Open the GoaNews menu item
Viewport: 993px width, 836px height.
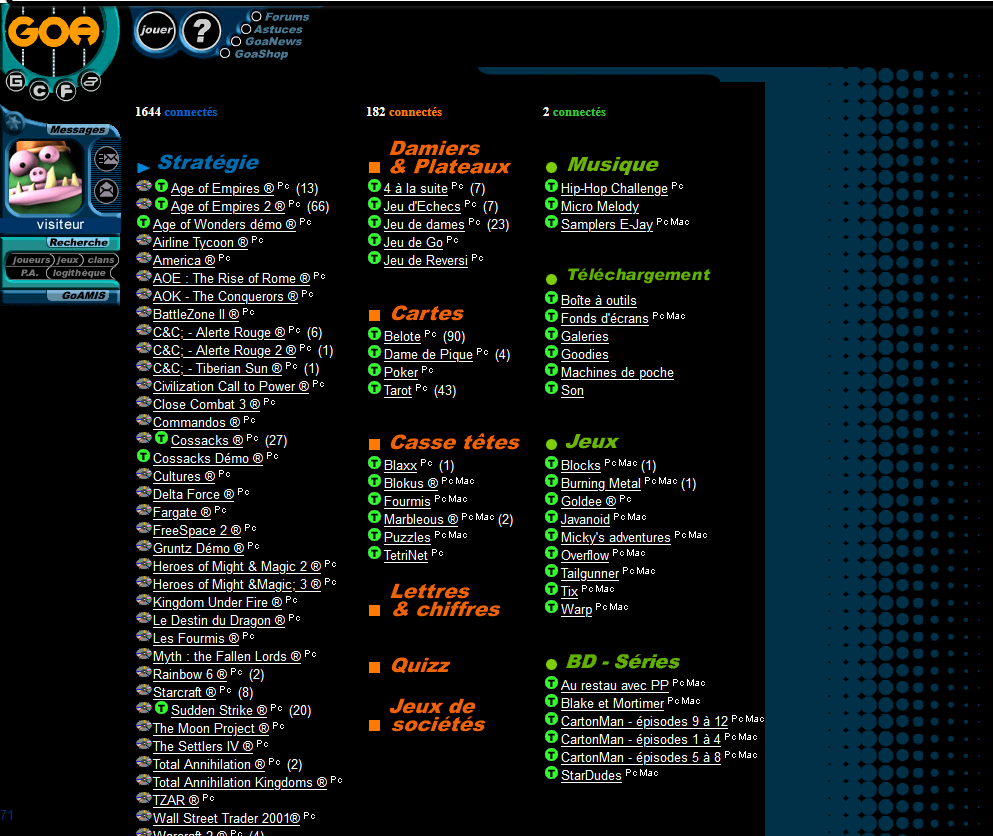click(x=274, y=41)
